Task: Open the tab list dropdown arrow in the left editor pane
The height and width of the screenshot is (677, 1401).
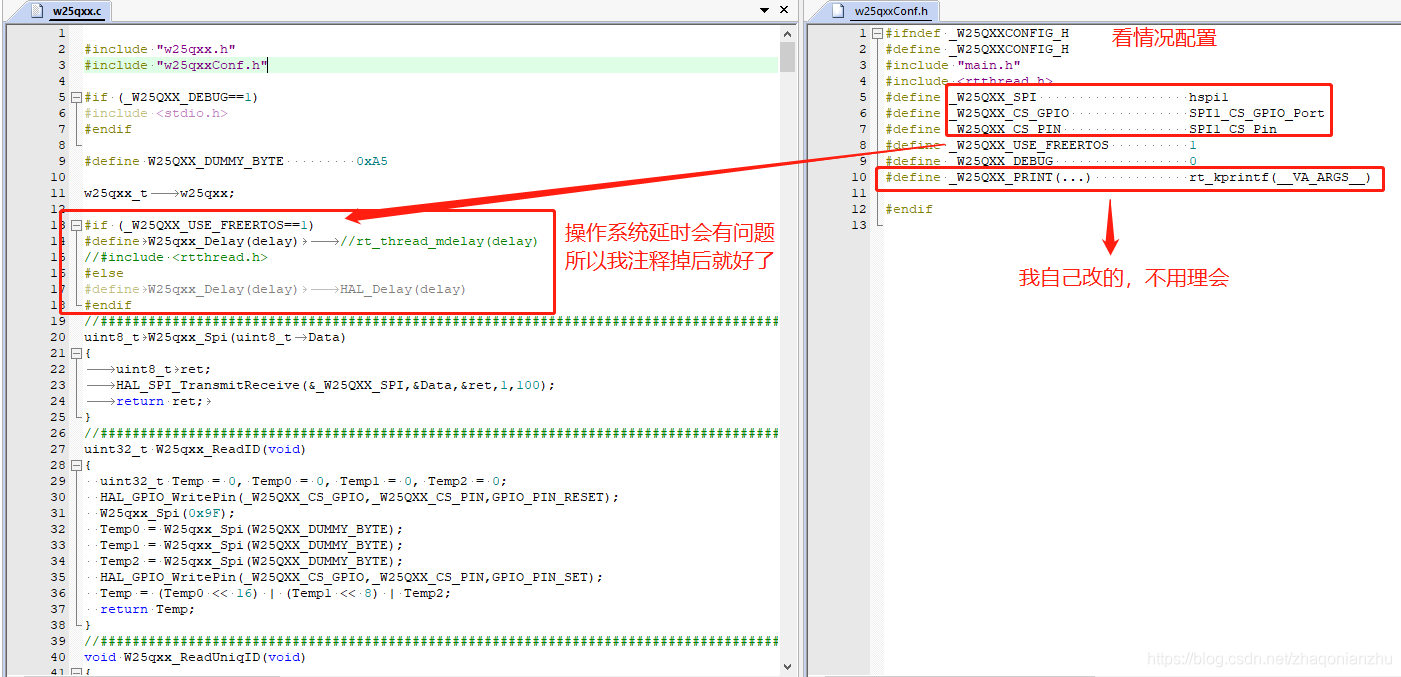Action: click(765, 11)
